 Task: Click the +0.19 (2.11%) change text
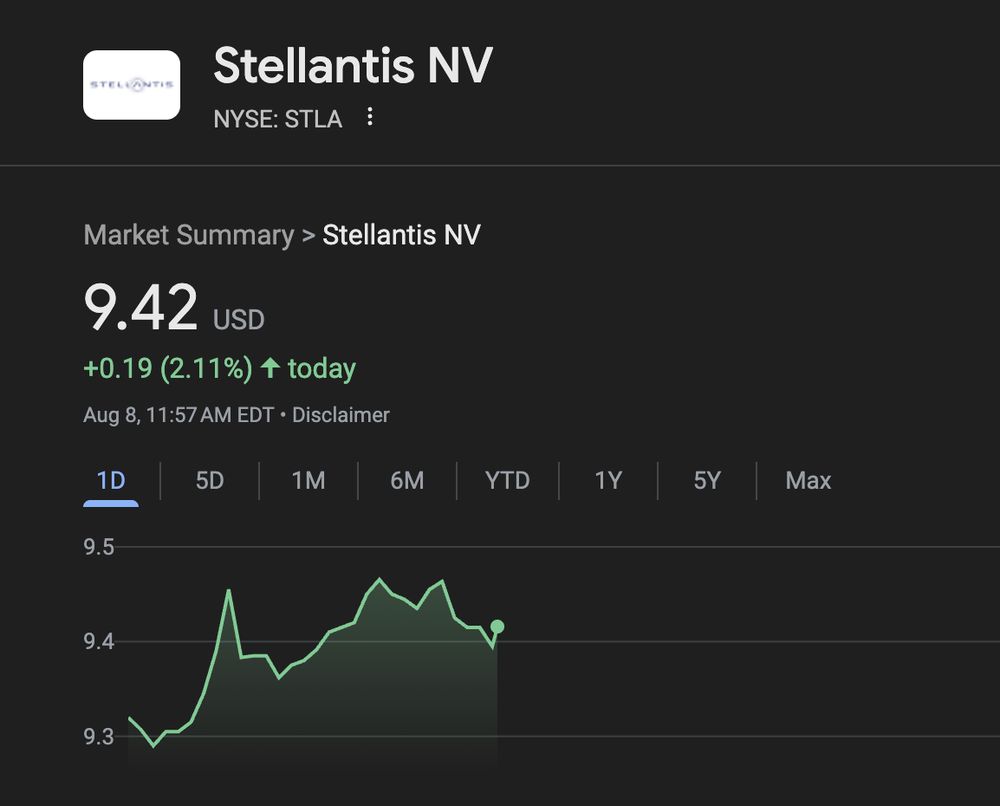168,369
